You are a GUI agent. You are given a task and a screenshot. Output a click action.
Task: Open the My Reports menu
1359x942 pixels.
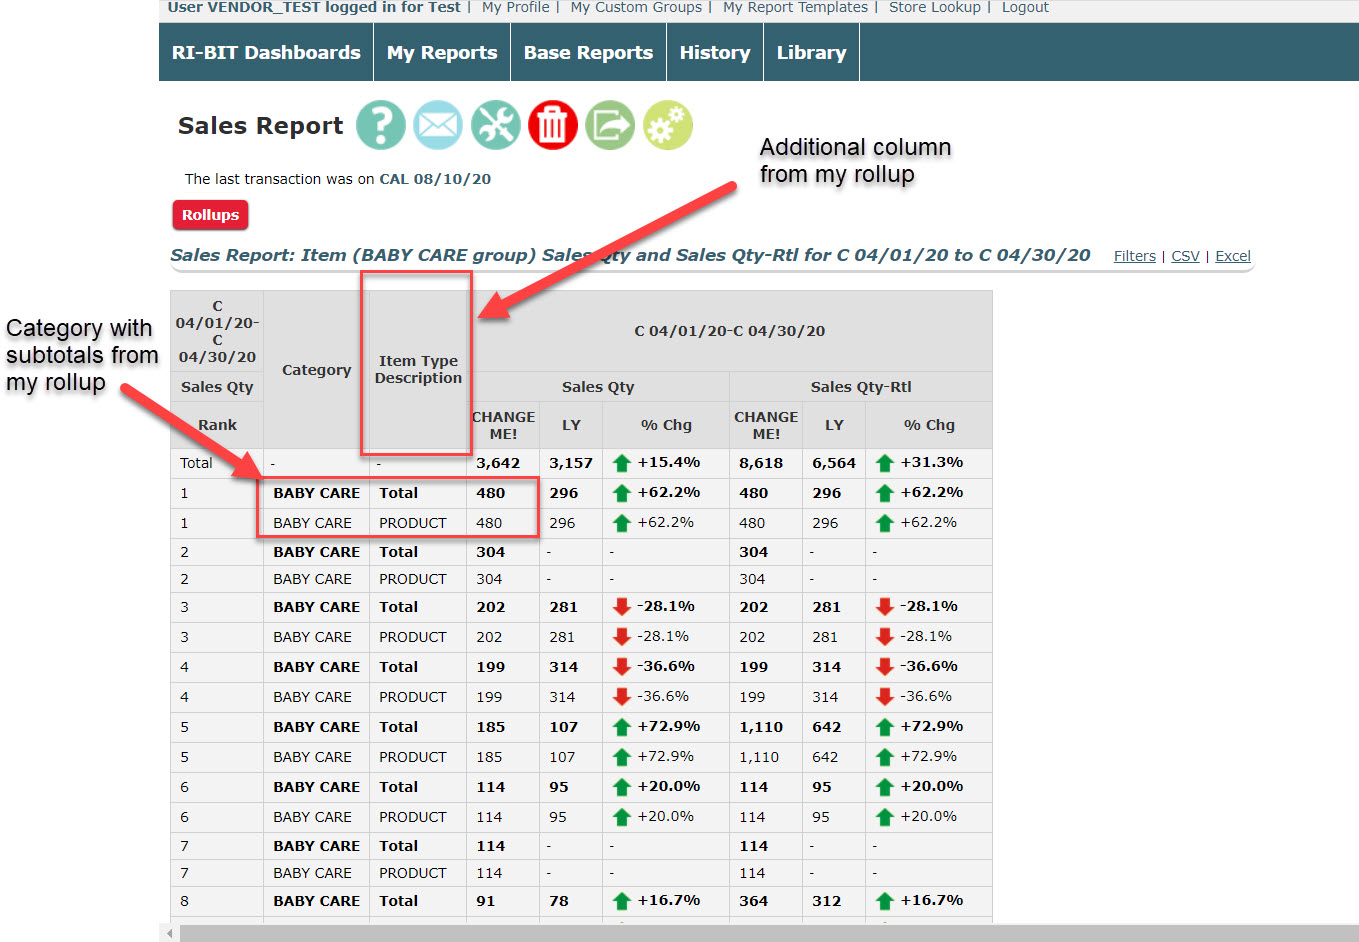pos(442,53)
